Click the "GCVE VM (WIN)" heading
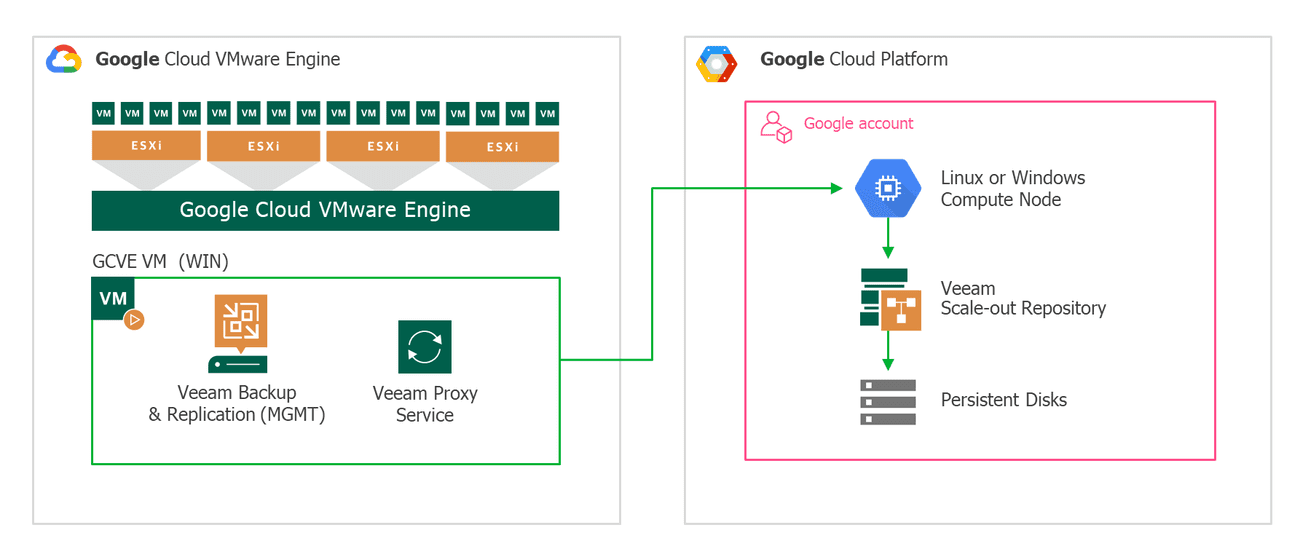Viewport: 1300px width, 557px height. point(160,262)
